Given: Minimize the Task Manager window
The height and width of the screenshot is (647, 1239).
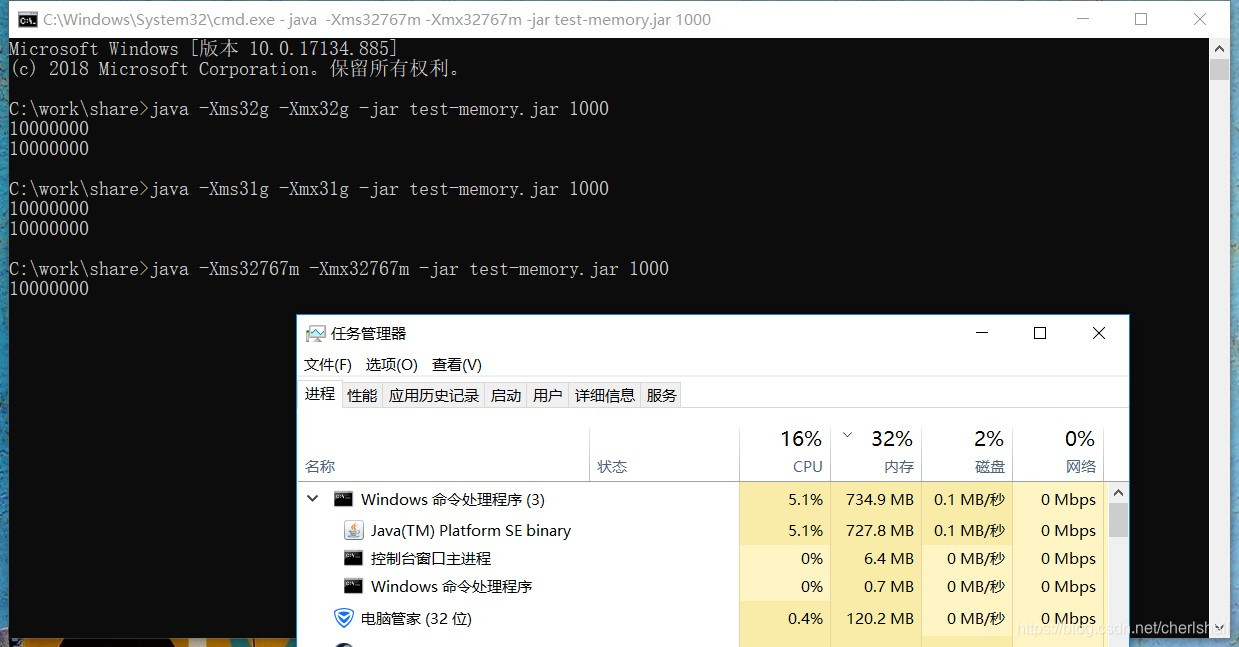Looking at the screenshot, I should coord(981,333).
